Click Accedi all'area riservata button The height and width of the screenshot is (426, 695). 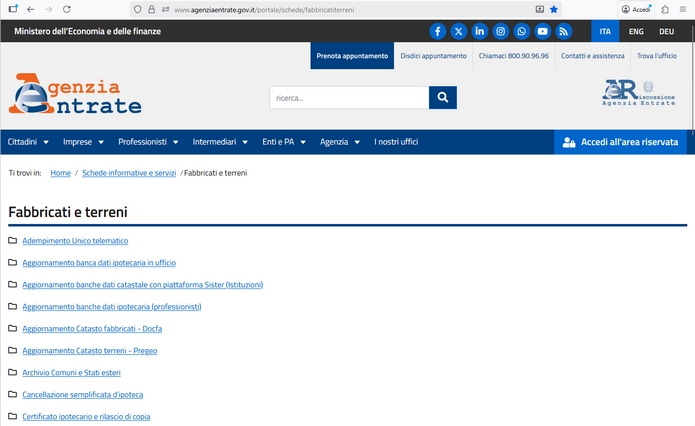pos(621,142)
